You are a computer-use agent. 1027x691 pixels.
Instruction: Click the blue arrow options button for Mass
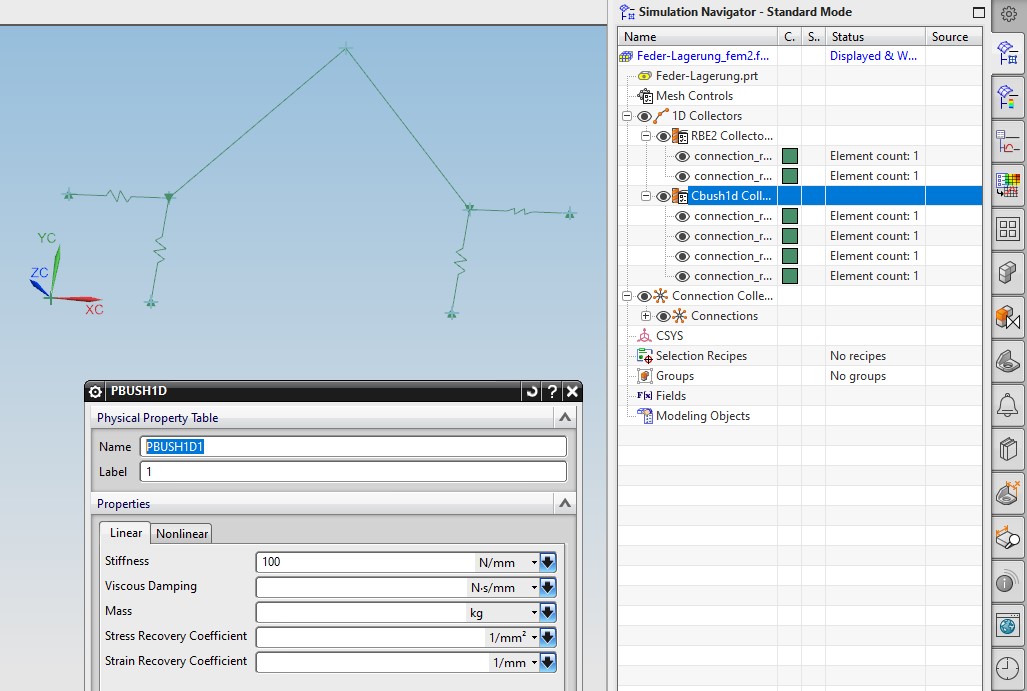coord(548,613)
